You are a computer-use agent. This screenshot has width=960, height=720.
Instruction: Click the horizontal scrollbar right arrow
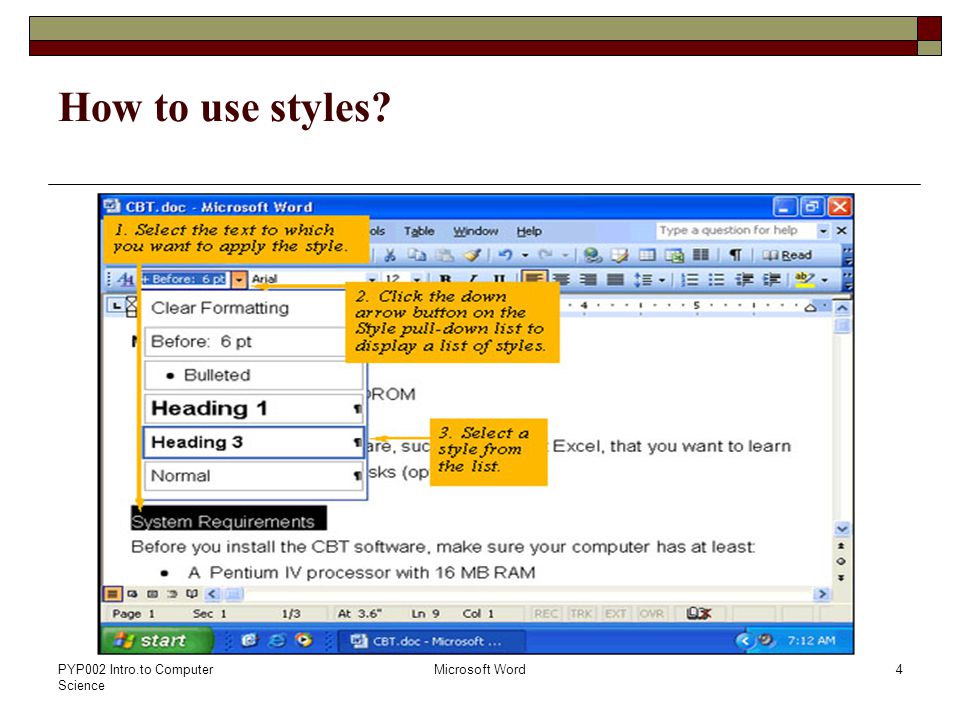(822, 594)
